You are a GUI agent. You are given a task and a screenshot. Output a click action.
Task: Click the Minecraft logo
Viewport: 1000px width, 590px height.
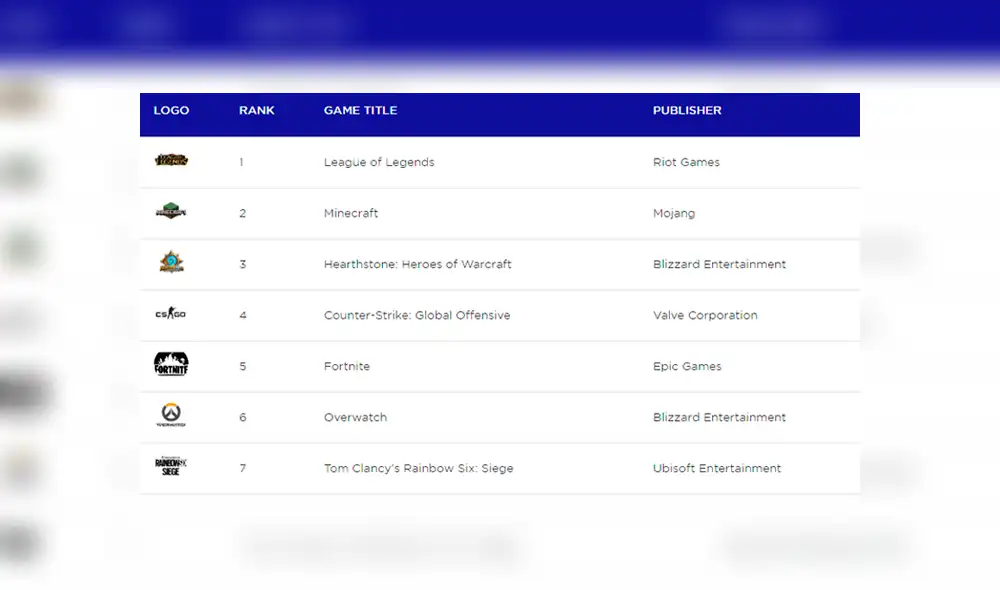170,213
